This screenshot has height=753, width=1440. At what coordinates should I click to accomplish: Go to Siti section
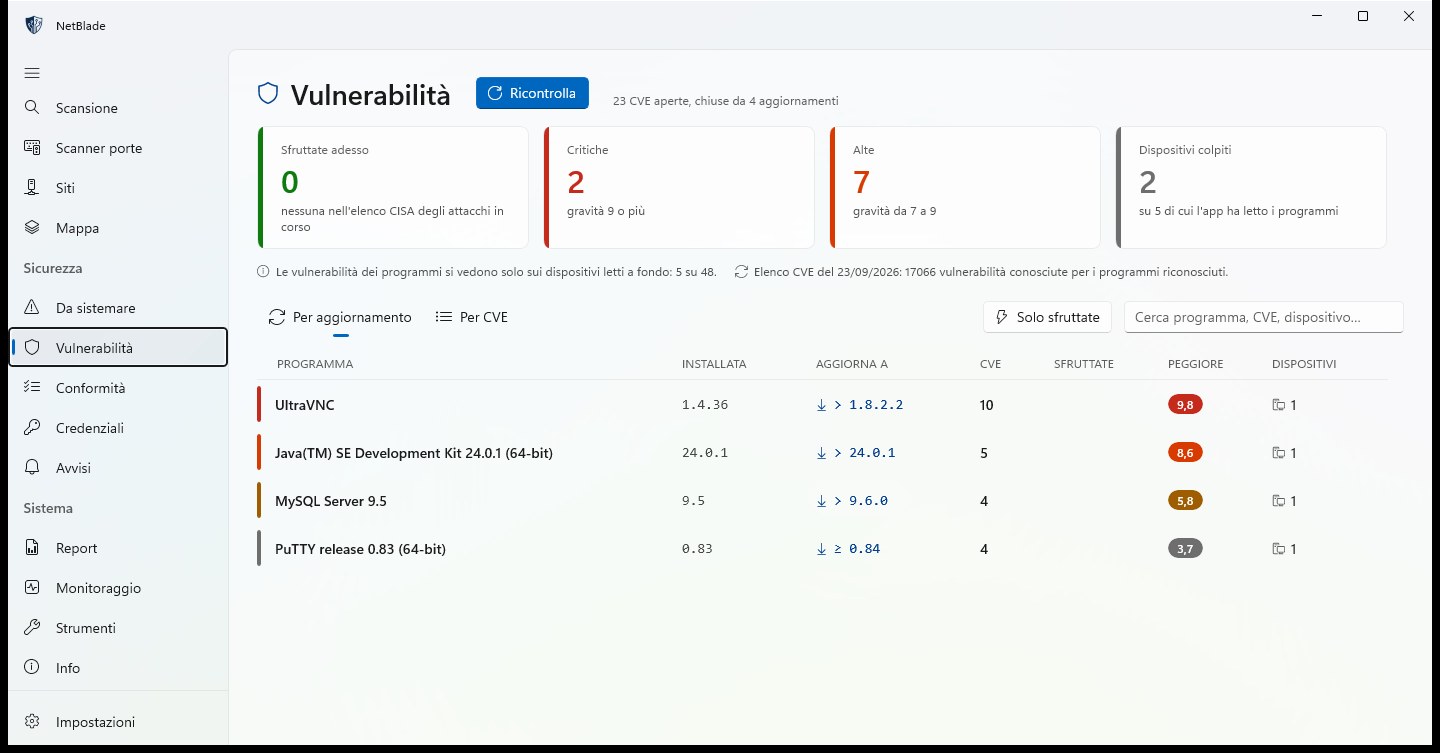[118, 188]
